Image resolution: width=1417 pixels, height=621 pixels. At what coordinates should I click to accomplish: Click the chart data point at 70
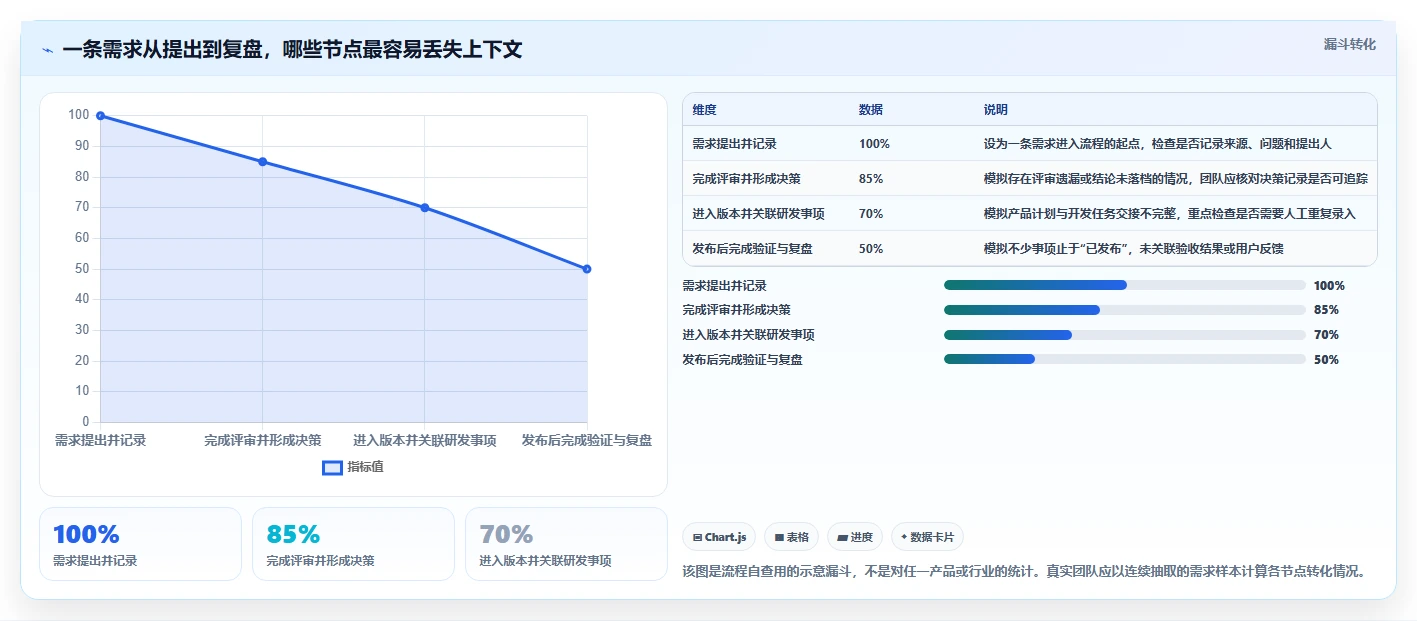[x=425, y=208]
